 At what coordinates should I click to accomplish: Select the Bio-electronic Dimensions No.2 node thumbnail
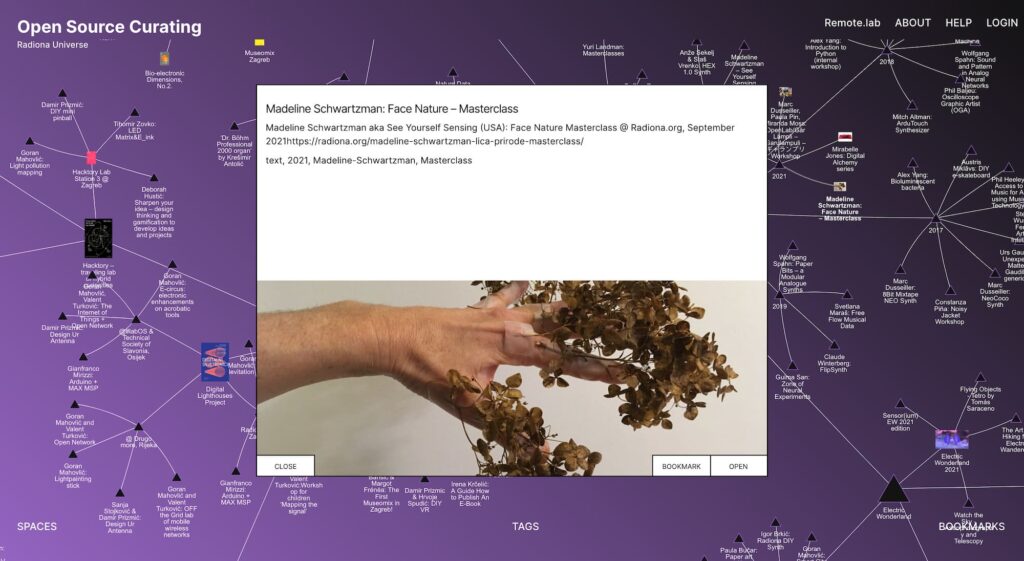tap(165, 59)
